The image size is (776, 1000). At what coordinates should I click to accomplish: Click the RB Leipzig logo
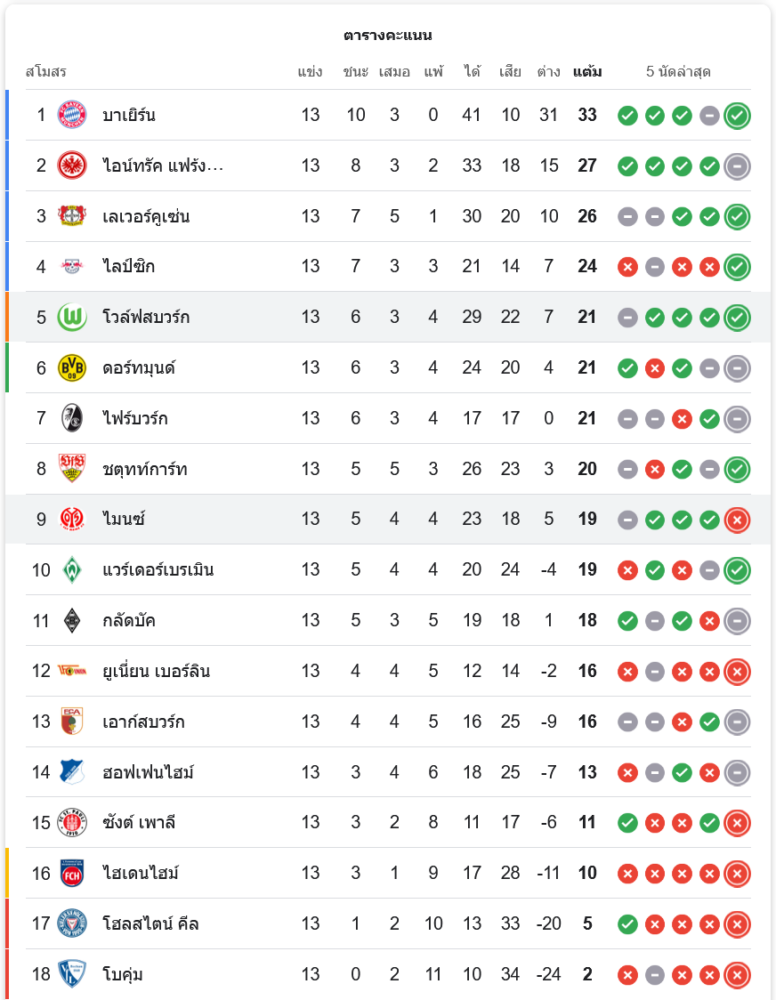(x=72, y=266)
